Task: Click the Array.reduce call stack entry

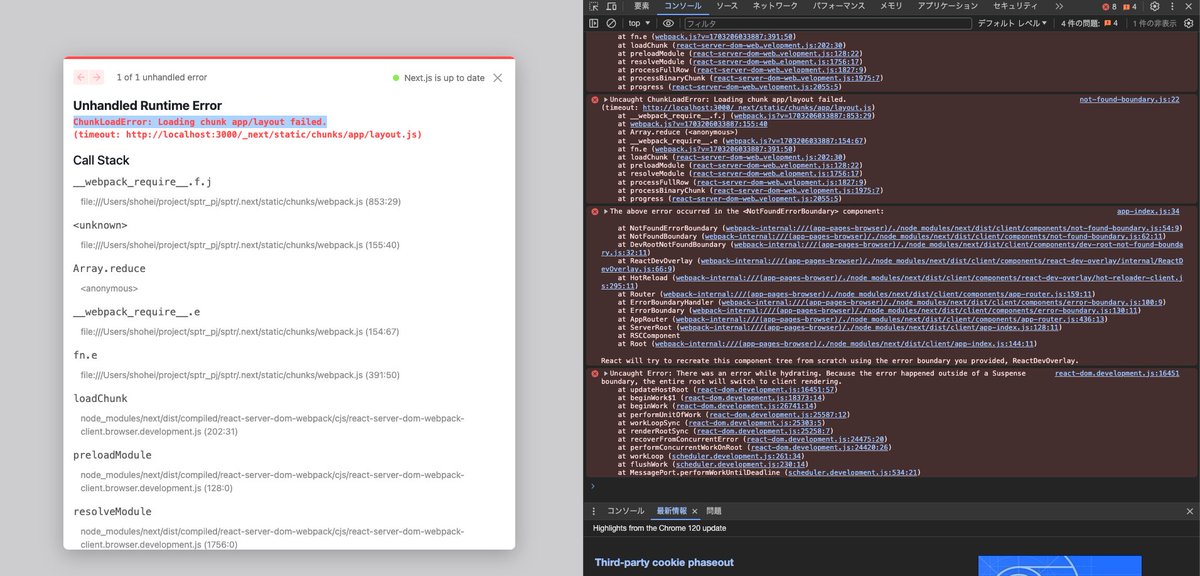Action: [109, 269]
